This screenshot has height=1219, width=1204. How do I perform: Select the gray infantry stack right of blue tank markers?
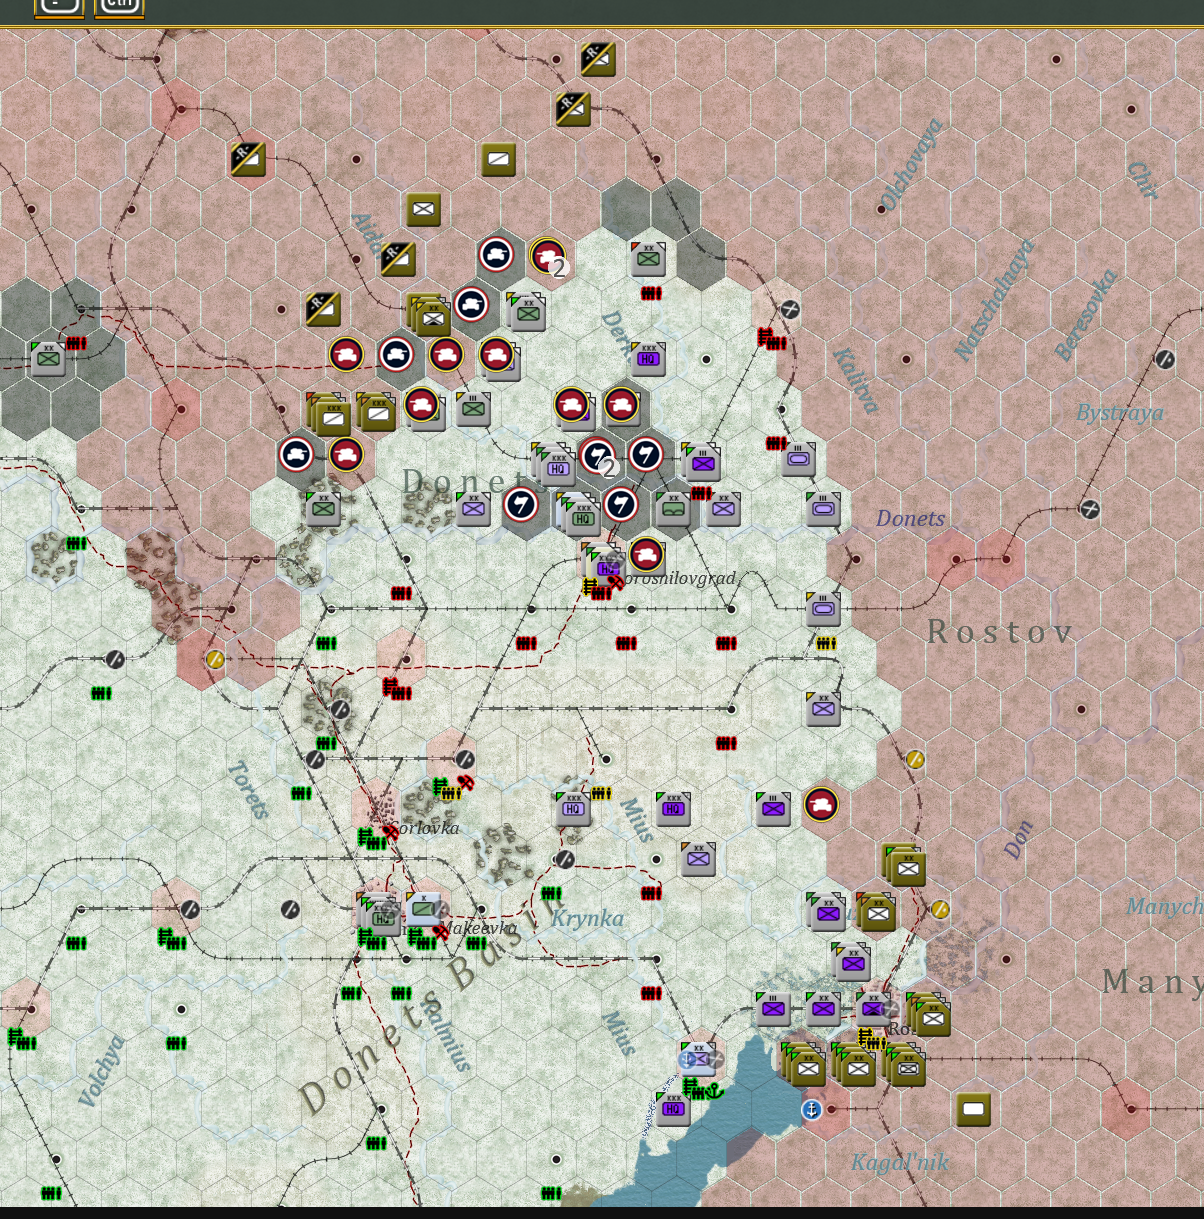point(526,312)
